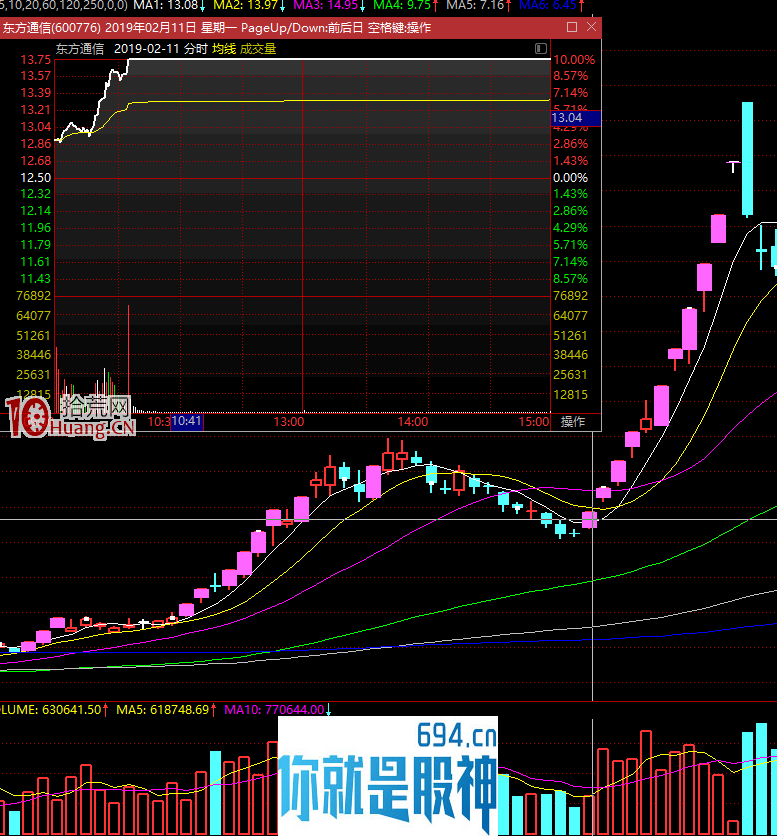Click the 操作 button in the popup

pos(573,421)
